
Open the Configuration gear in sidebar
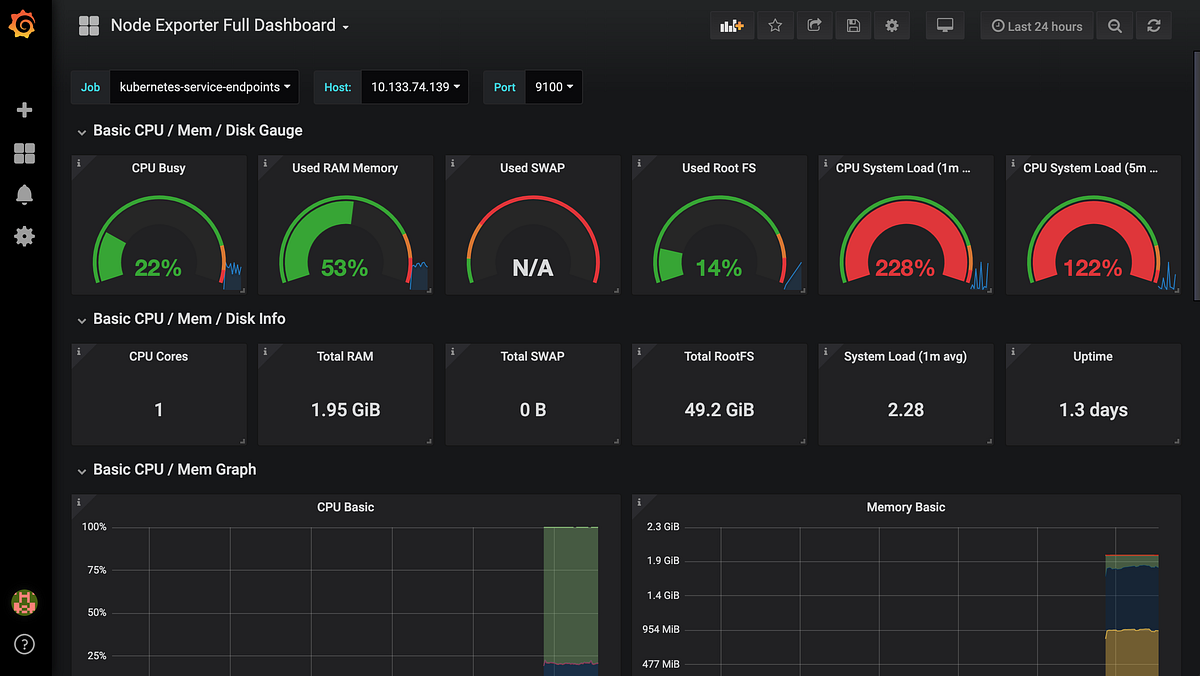tap(25, 236)
